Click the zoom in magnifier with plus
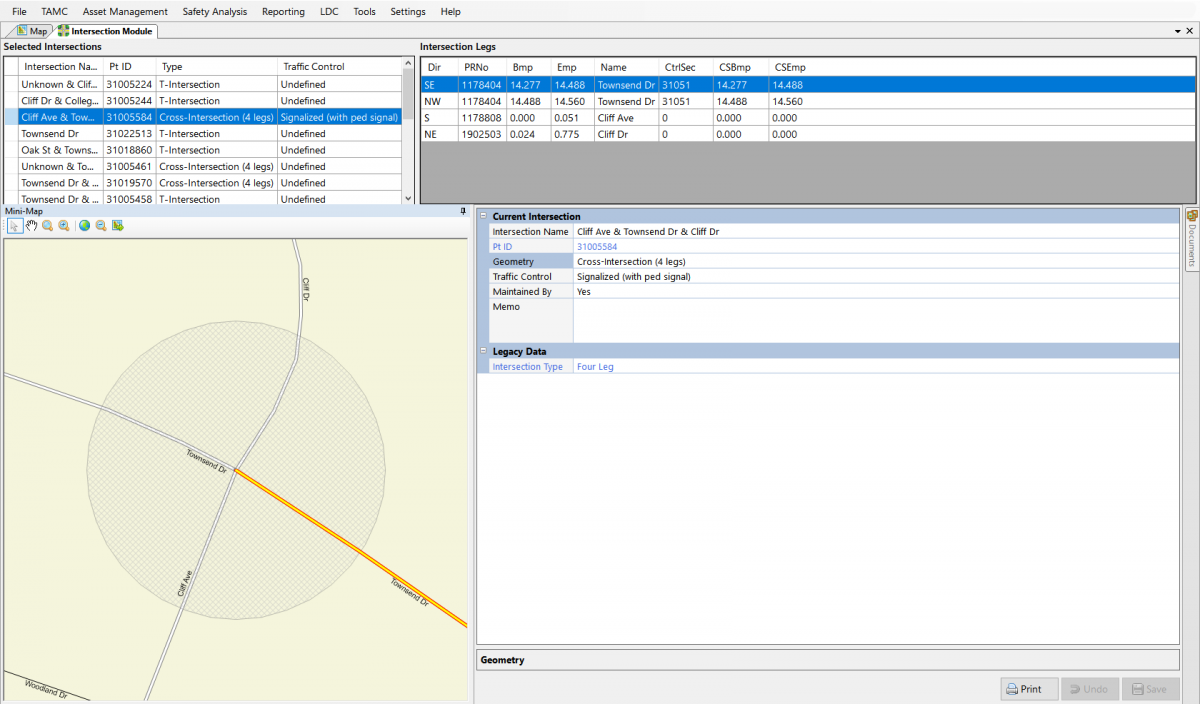 (x=64, y=226)
